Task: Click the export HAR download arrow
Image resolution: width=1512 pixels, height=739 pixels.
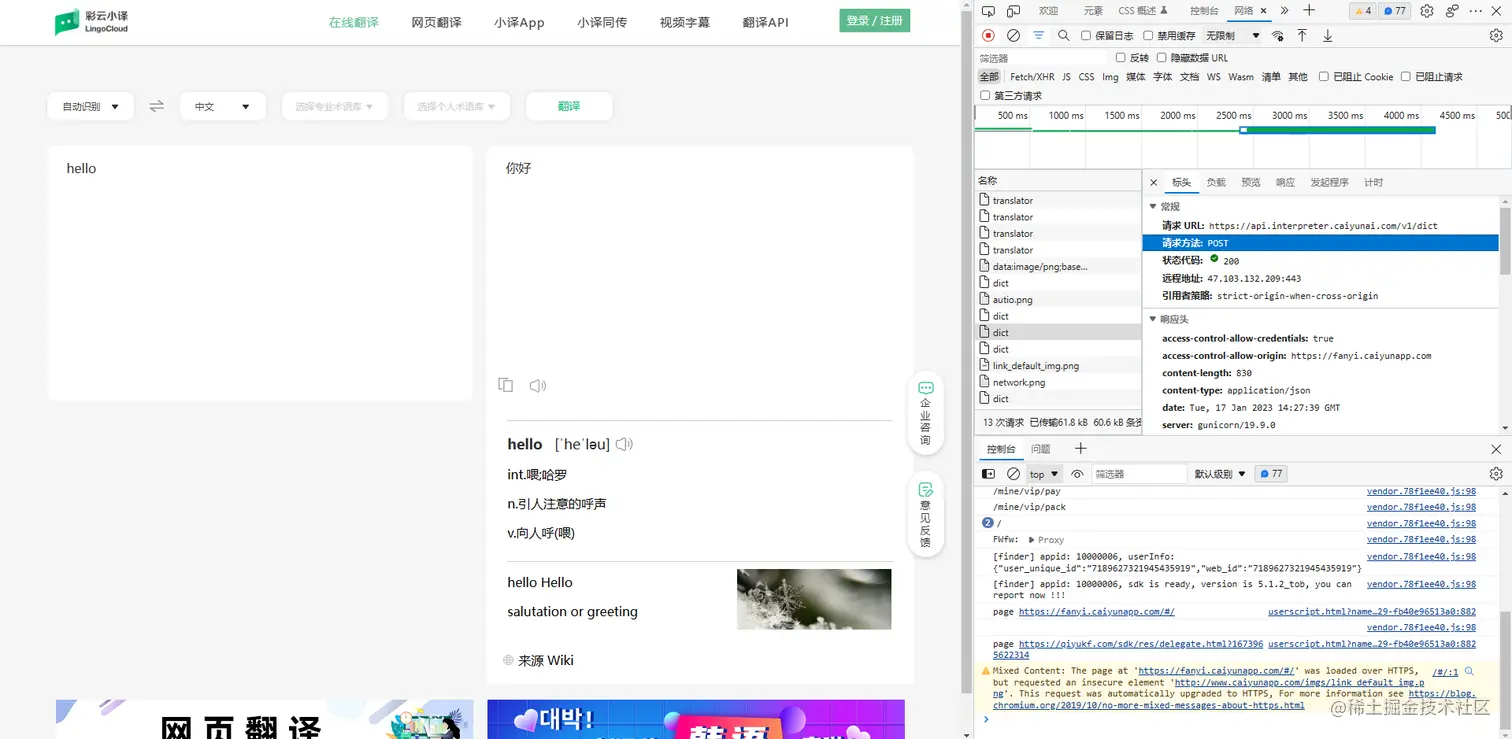Action: coord(1328,36)
